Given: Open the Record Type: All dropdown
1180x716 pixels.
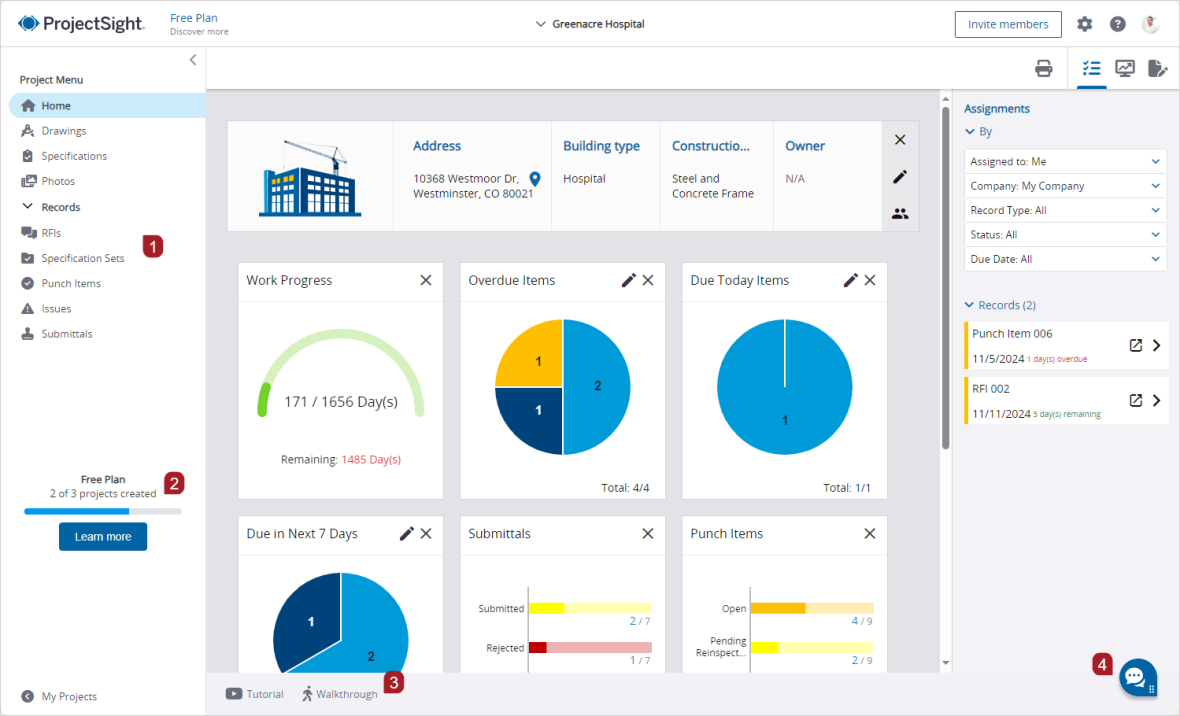Looking at the screenshot, I should 1065,211.
